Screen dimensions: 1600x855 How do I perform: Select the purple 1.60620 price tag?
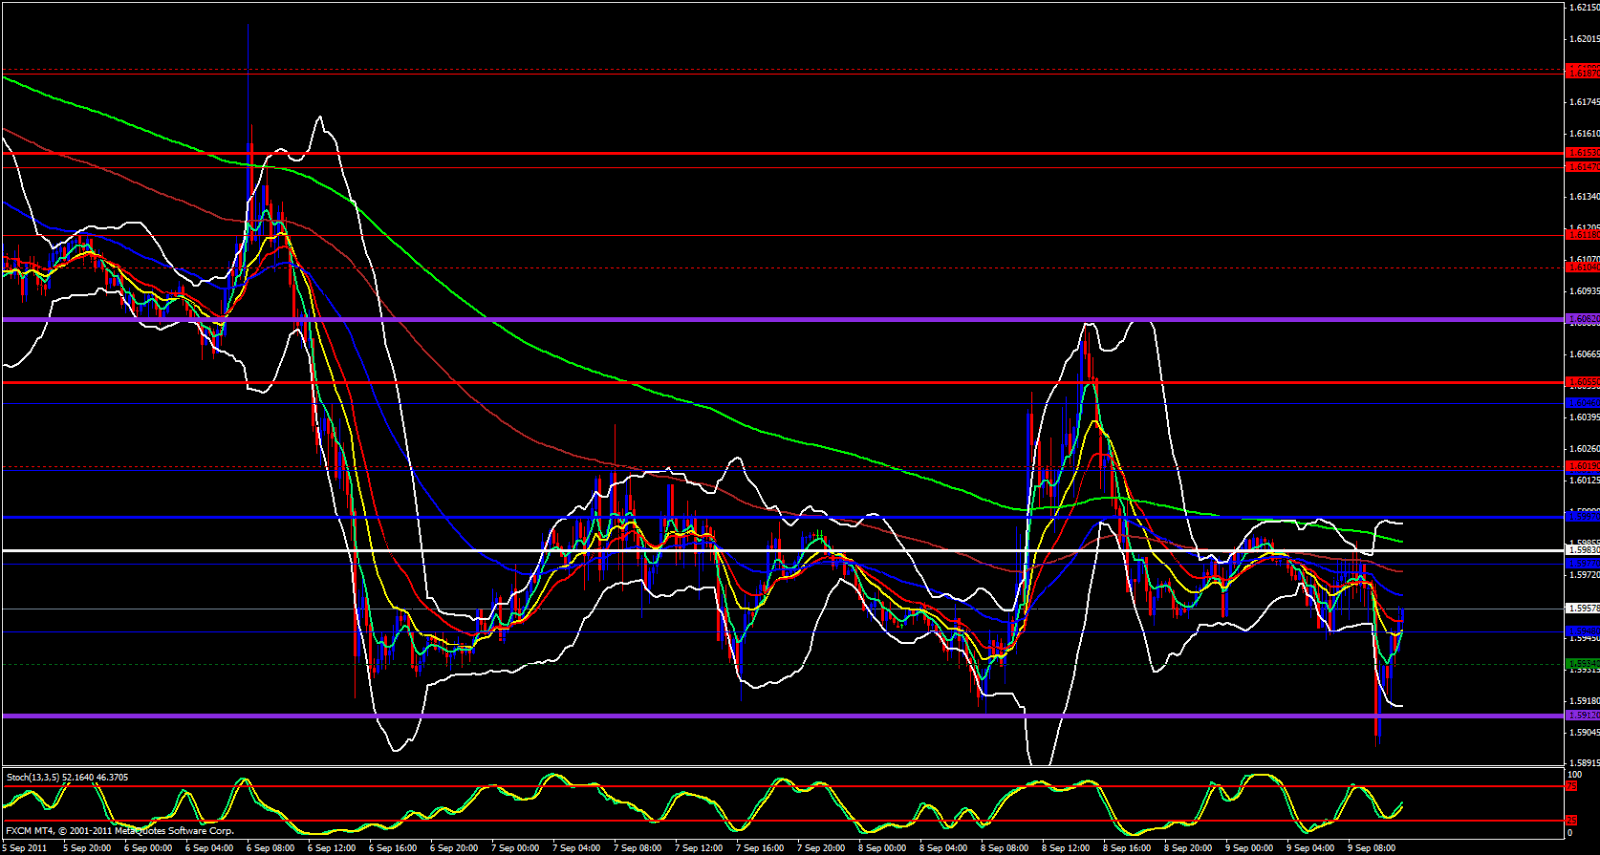point(1582,319)
